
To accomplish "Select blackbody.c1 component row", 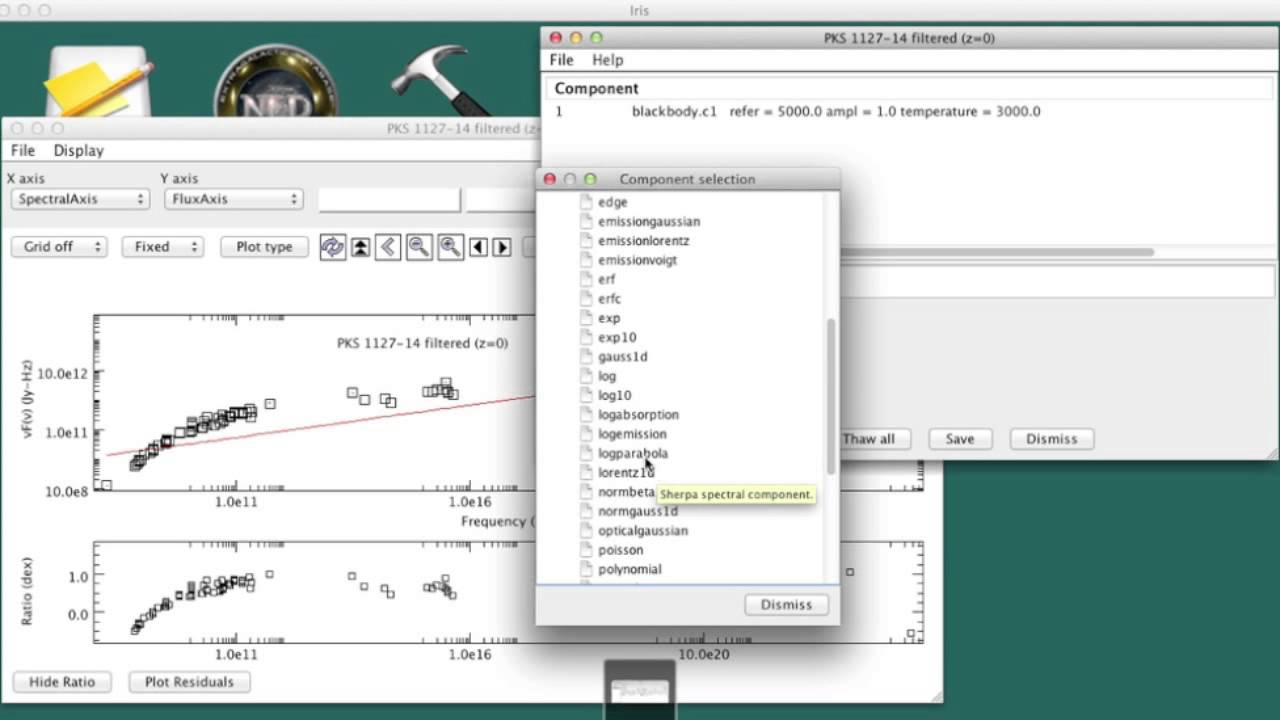I will click(x=910, y=112).
